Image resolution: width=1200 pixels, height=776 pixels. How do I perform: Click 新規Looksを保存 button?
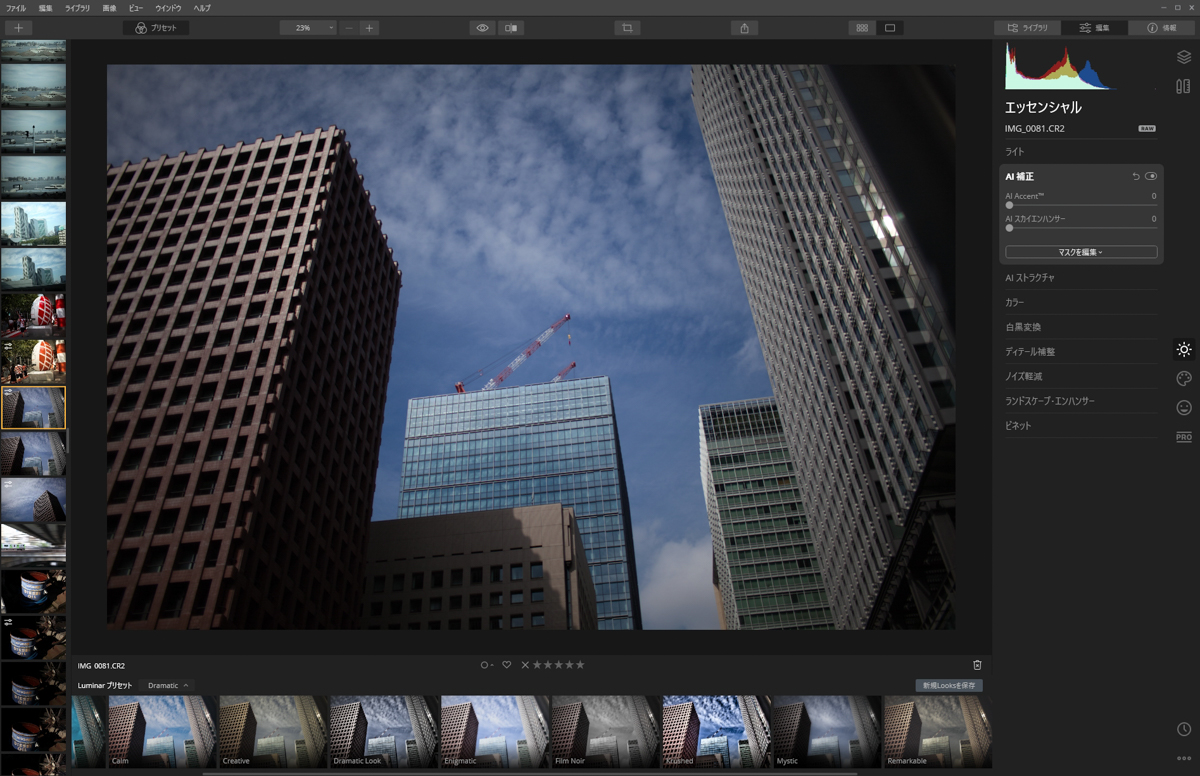pyautogui.click(x=949, y=686)
